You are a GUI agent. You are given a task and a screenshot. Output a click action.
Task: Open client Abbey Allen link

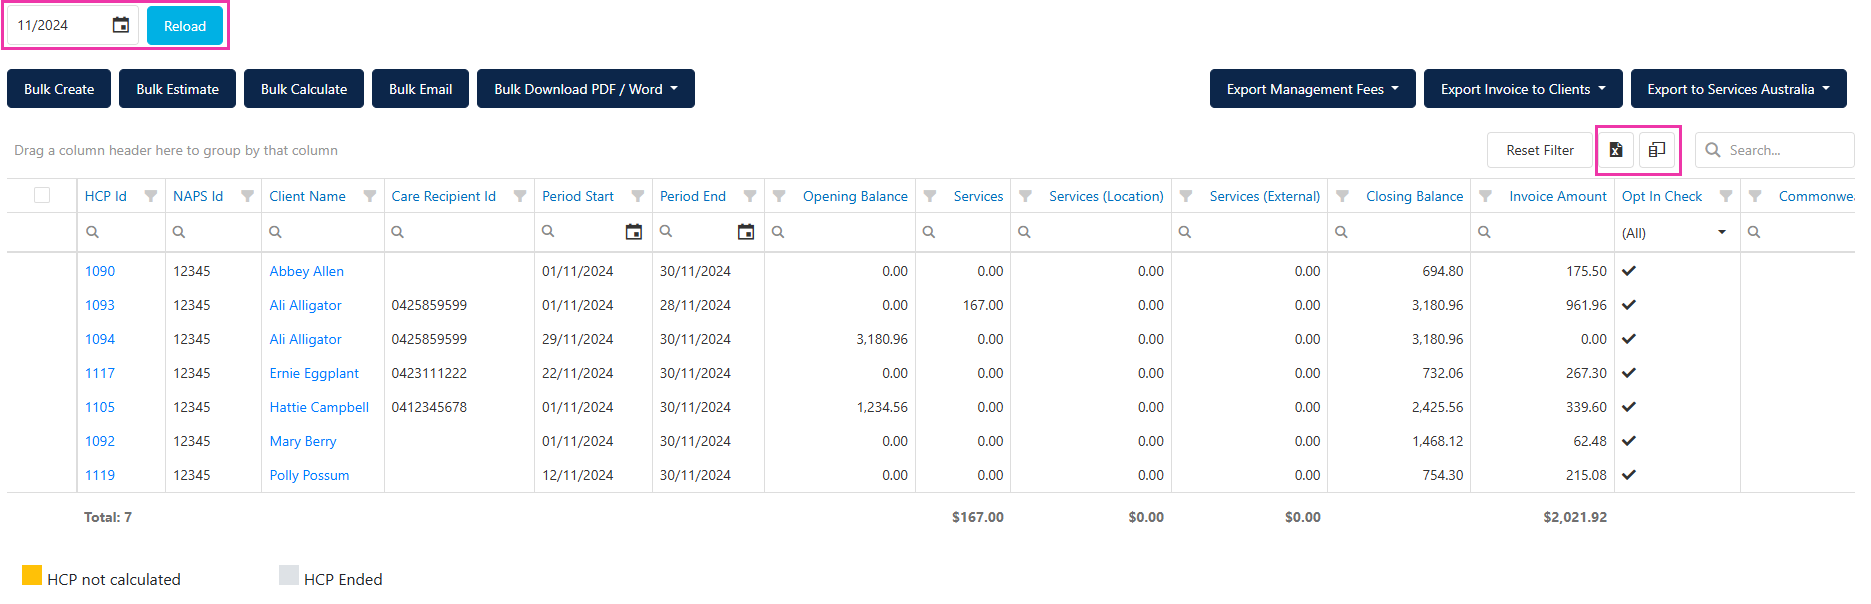[x=306, y=271]
